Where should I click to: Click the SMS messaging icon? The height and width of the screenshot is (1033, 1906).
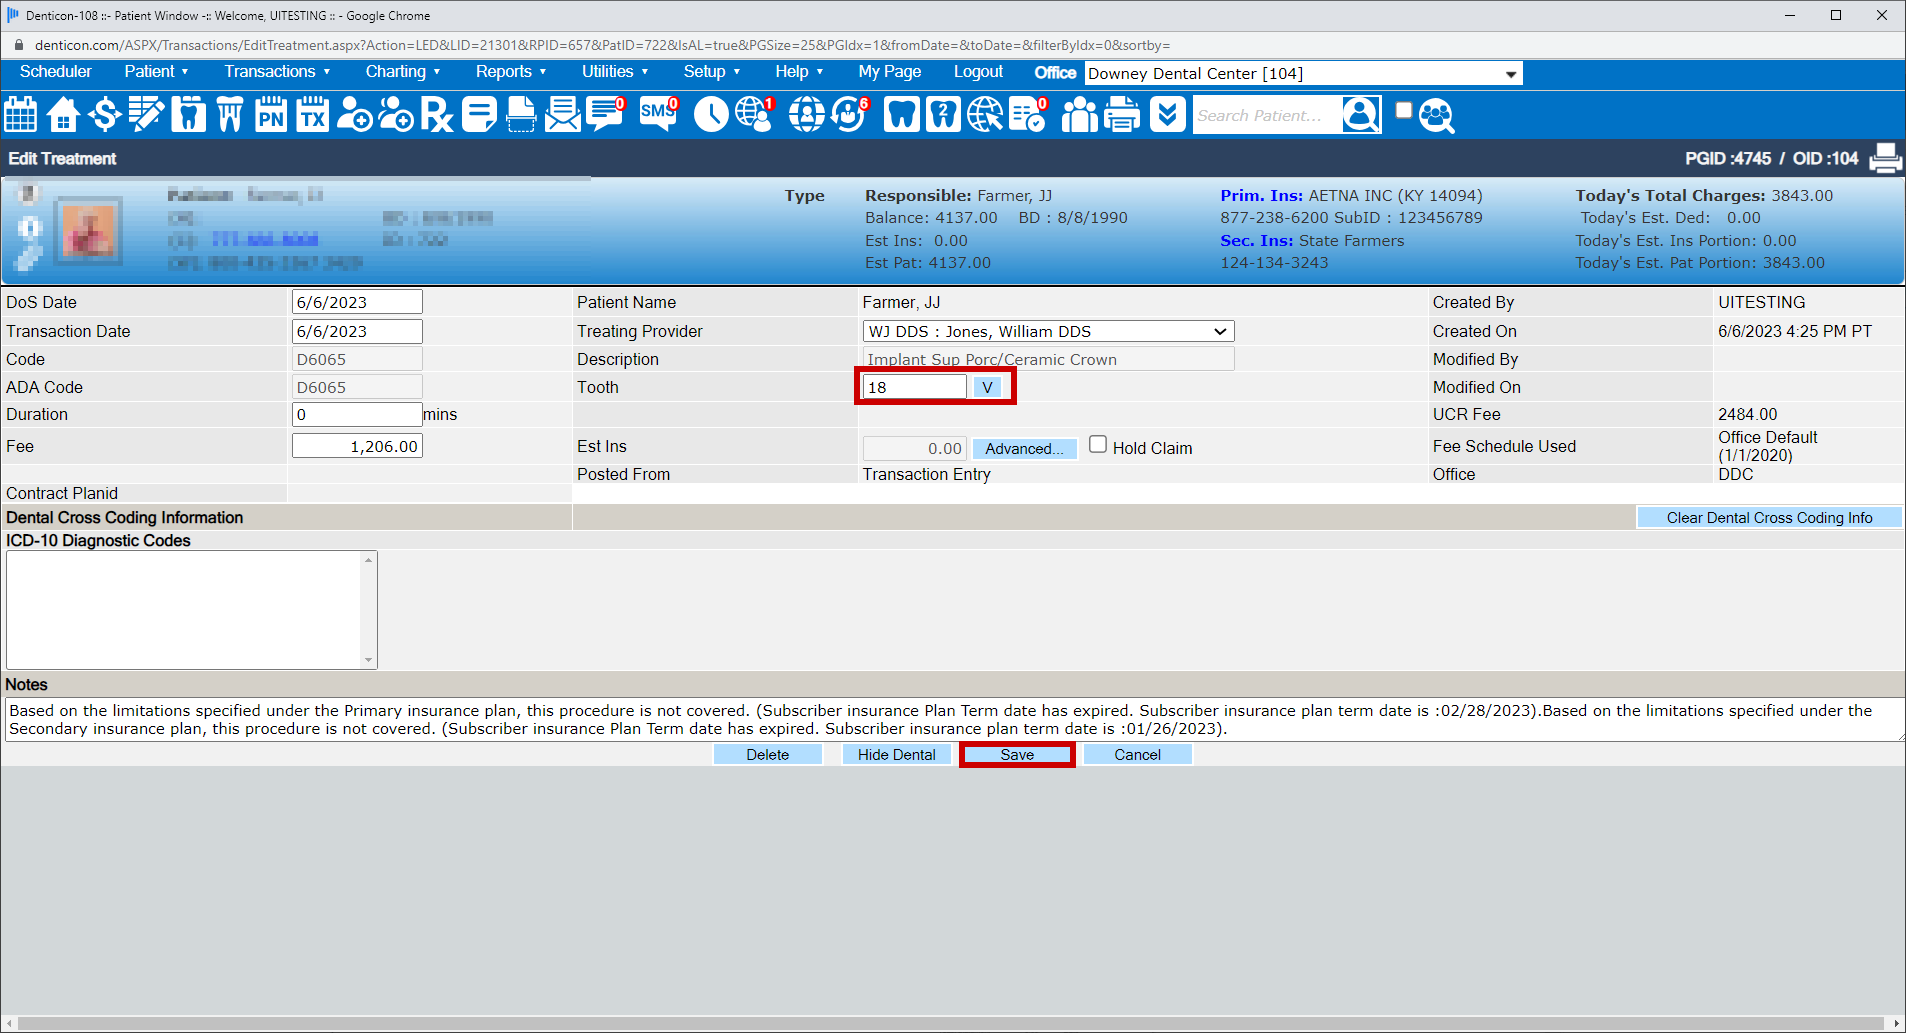point(656,114)
